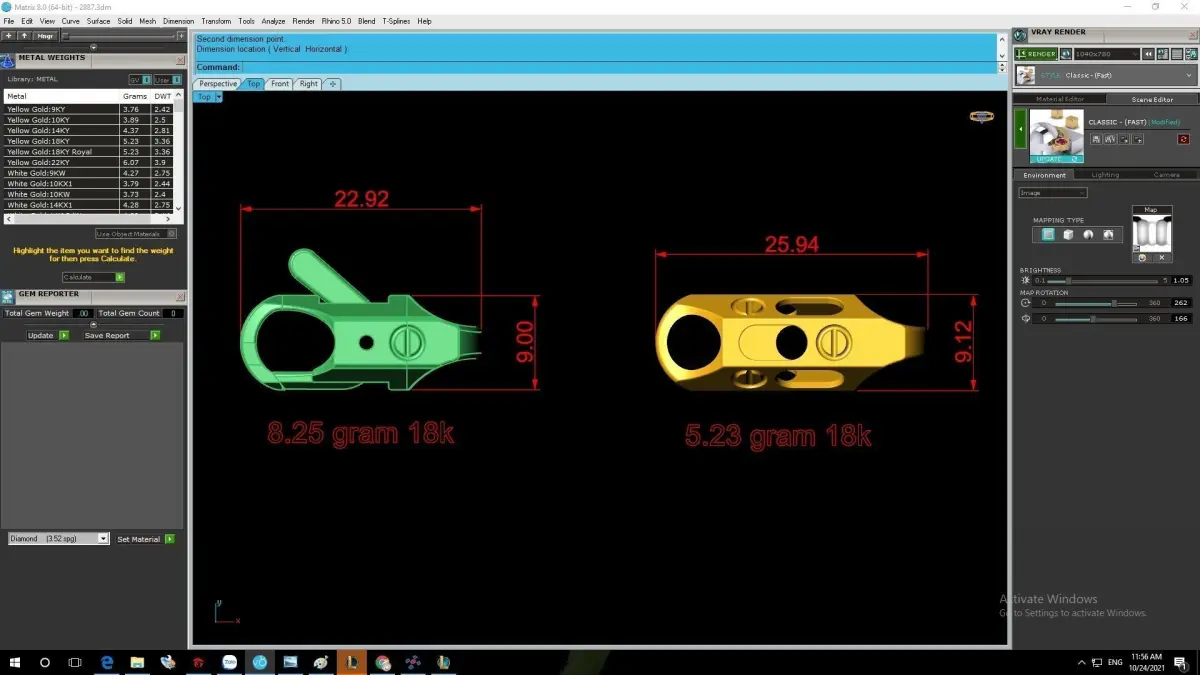This screenshot has height=675, width=1200.
Task: Click the Update button in Gem Reporter
Action: pyautogui.click(x=48, y=335)
